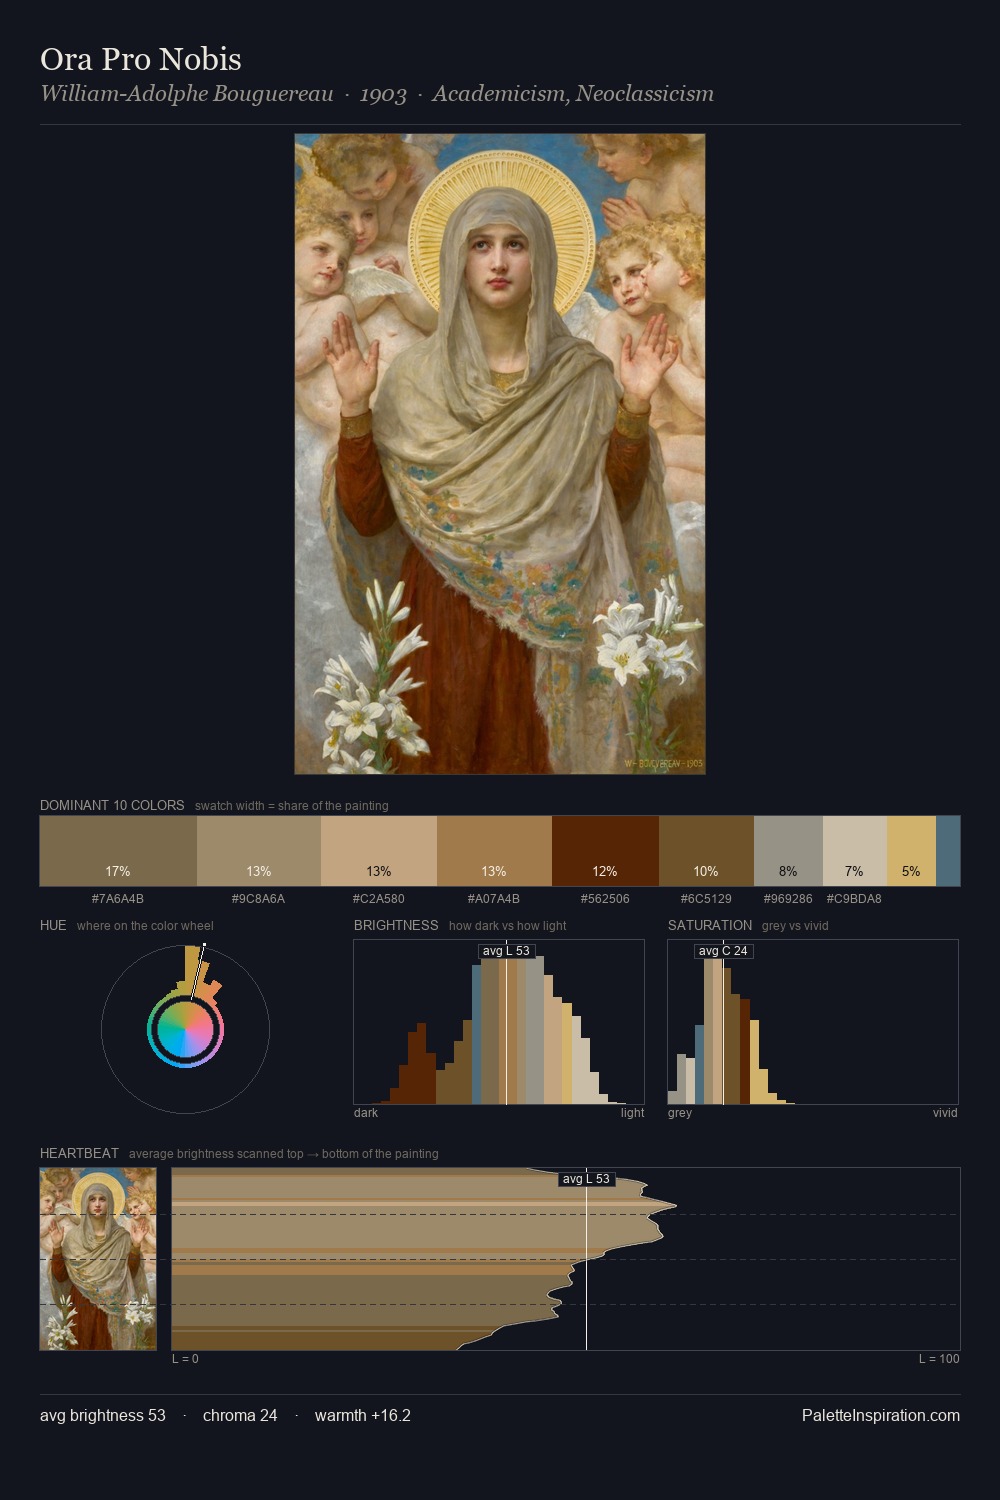
Task: Click the hex label #6C5129
Action: pyautogui.click(x=706, y=899)
